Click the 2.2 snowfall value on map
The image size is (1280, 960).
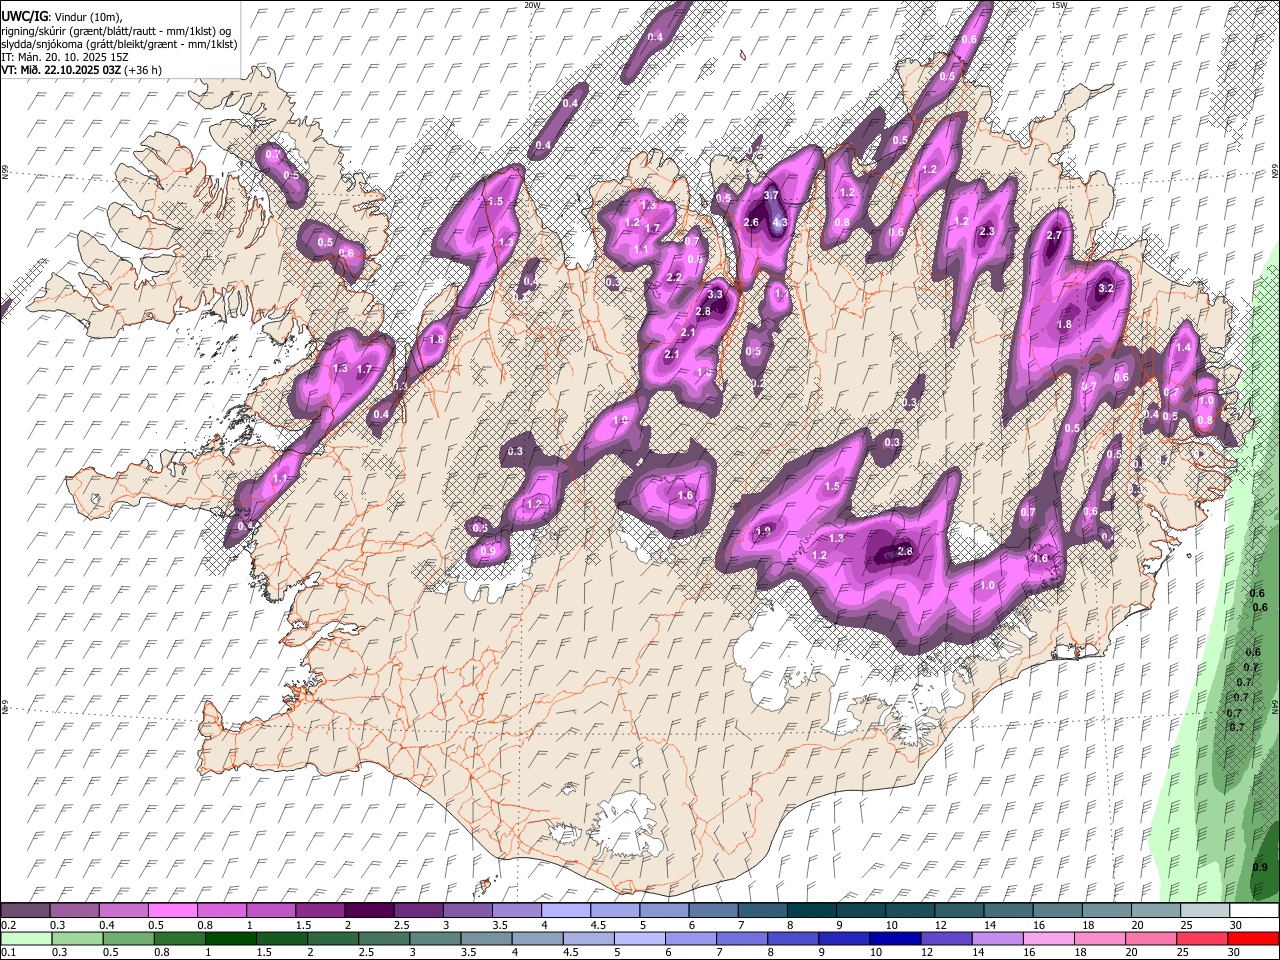pyautogui.click(x=674, y=277)
